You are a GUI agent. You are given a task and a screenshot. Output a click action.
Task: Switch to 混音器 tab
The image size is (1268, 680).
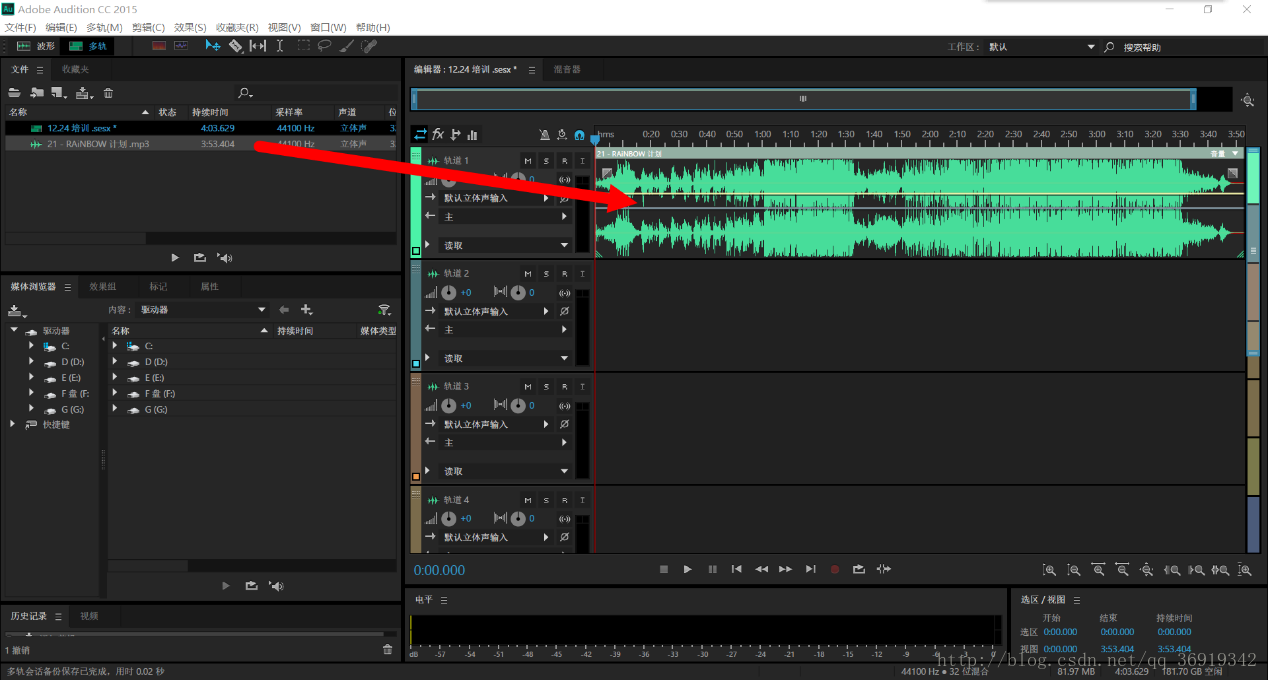click(x=566, y=70)
